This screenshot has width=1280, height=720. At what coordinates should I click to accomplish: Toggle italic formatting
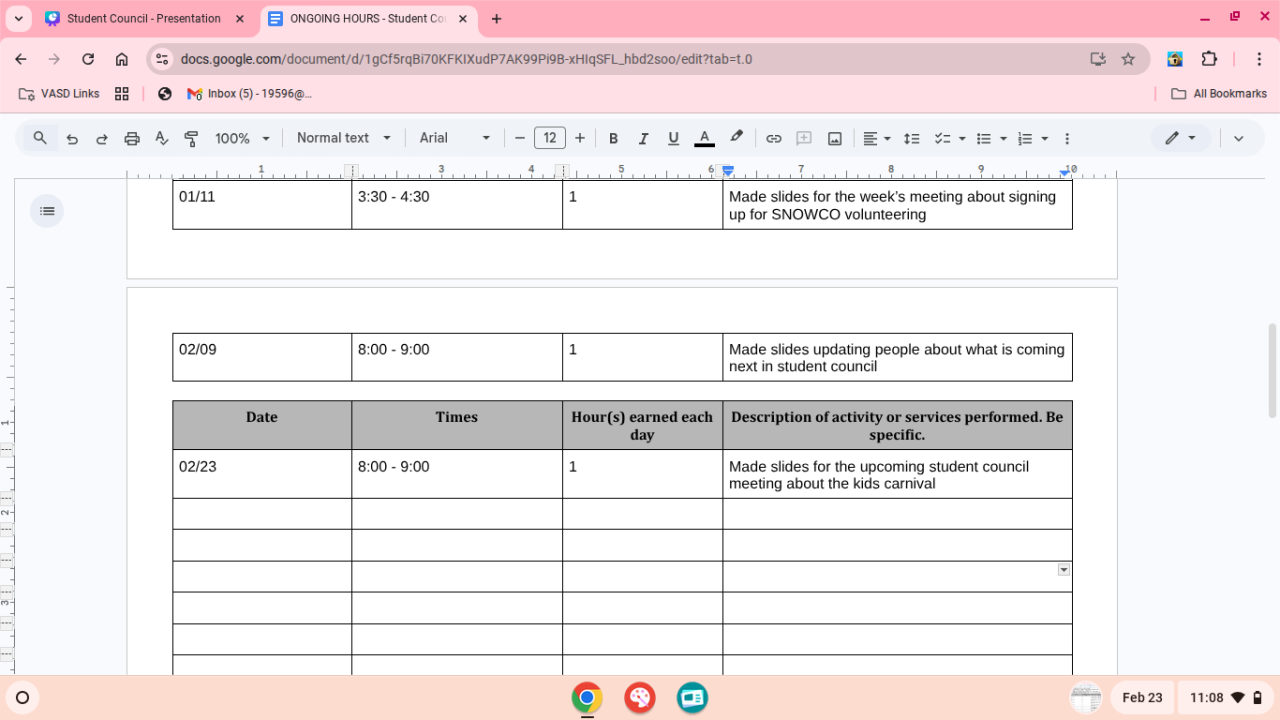[x=643, y=139]
